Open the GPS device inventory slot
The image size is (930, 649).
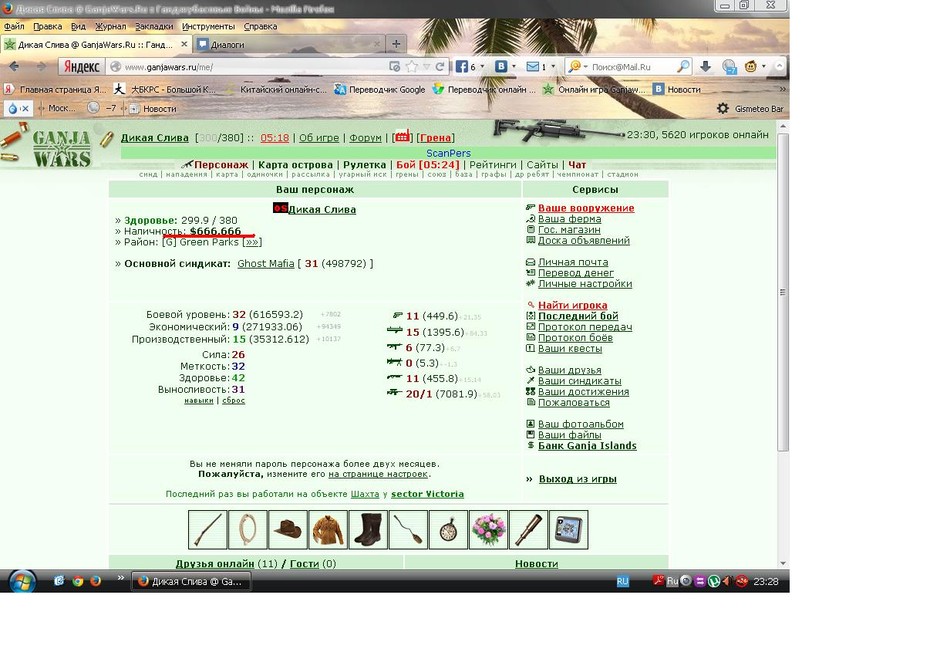[x=569, y=529]
